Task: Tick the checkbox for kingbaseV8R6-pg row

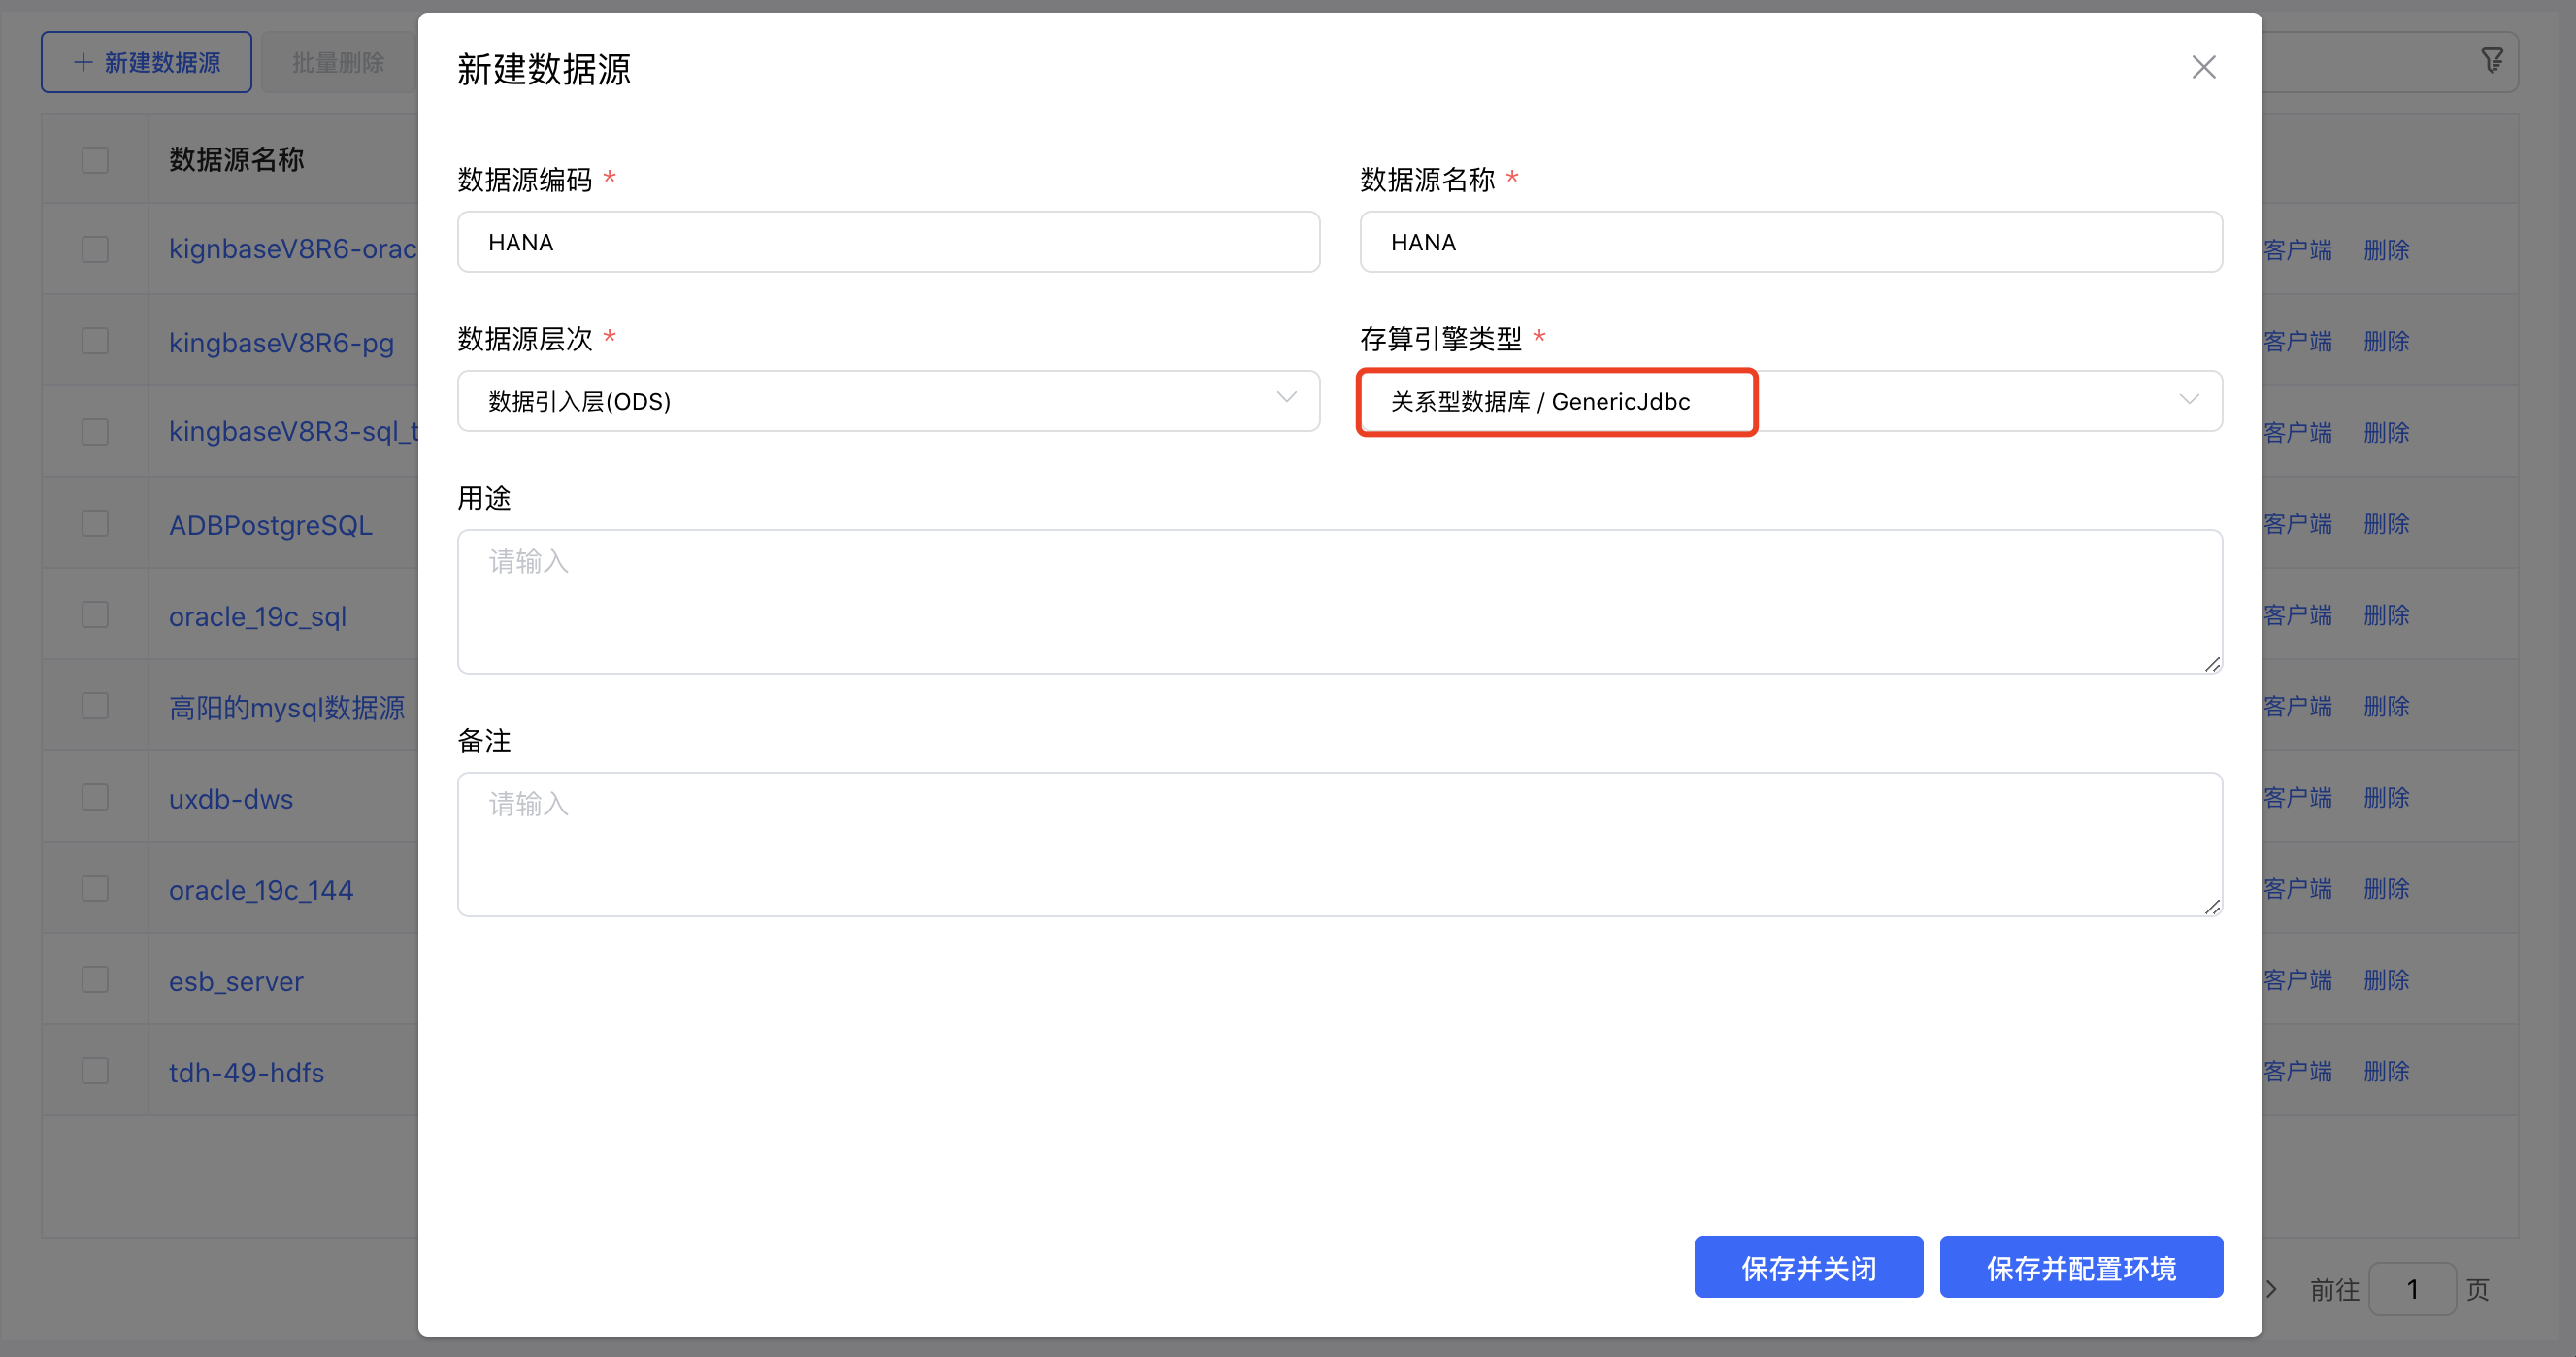Action: (95, 341)
